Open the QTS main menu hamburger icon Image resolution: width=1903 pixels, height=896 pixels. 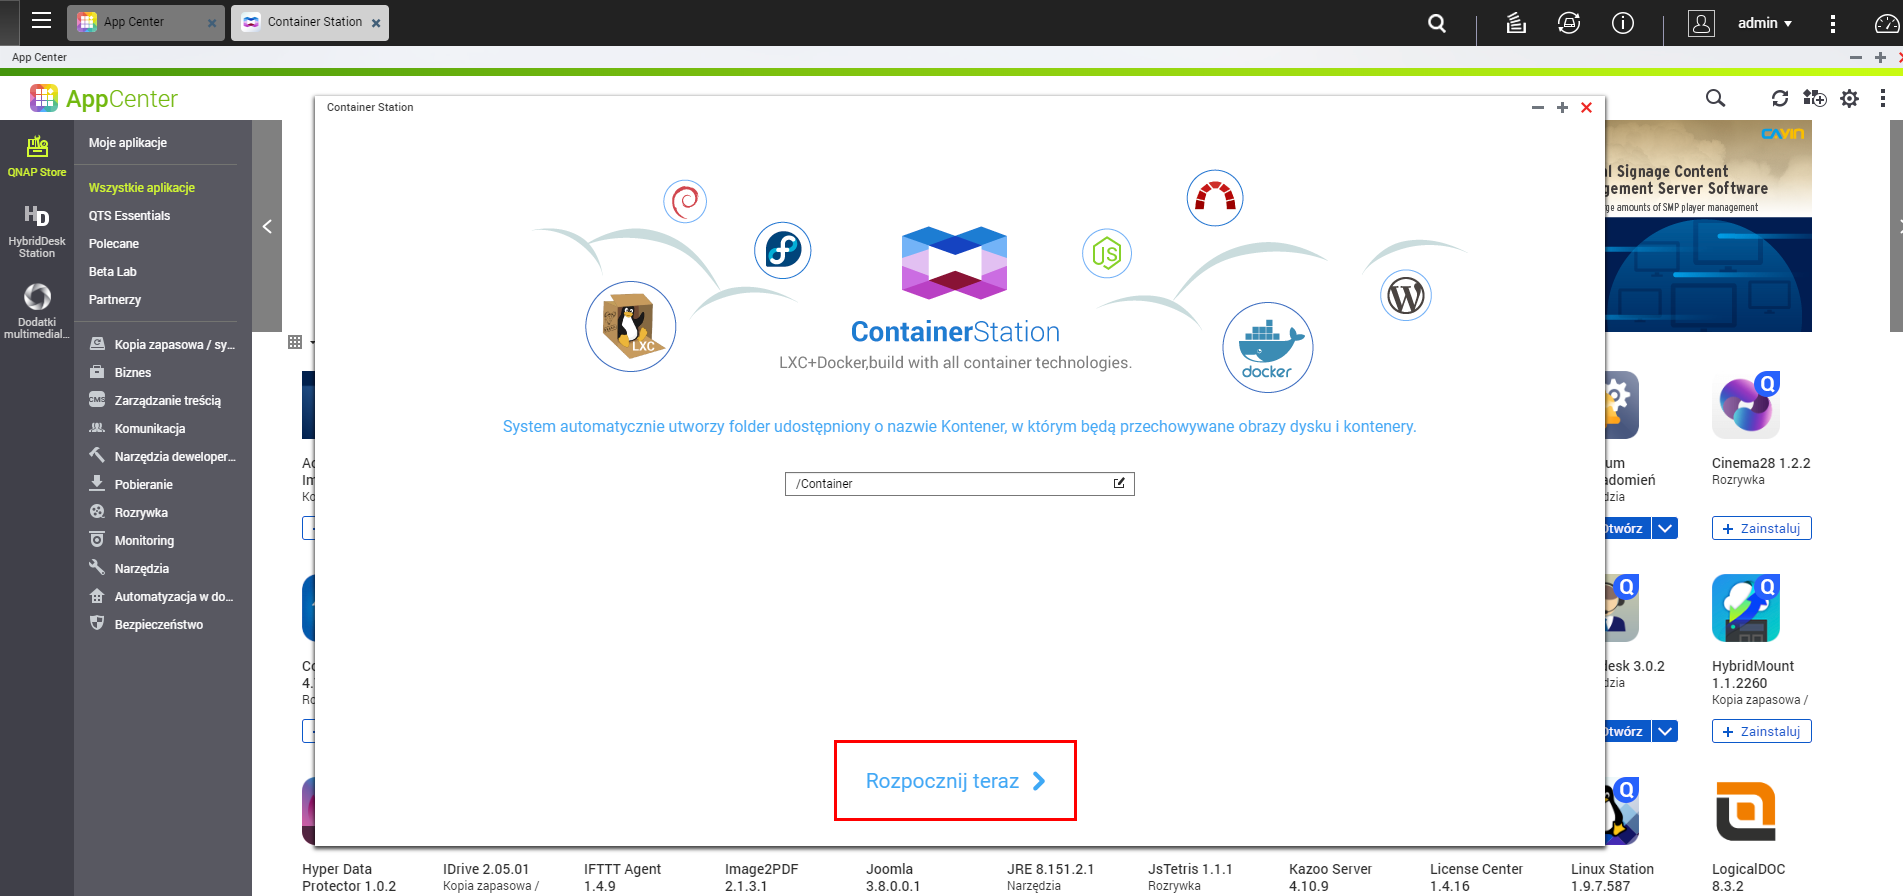[41, 21]
